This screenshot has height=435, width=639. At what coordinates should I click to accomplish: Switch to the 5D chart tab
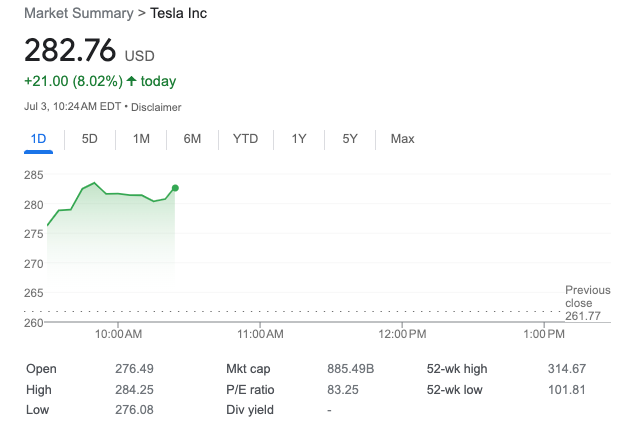(x=89, y=139)
